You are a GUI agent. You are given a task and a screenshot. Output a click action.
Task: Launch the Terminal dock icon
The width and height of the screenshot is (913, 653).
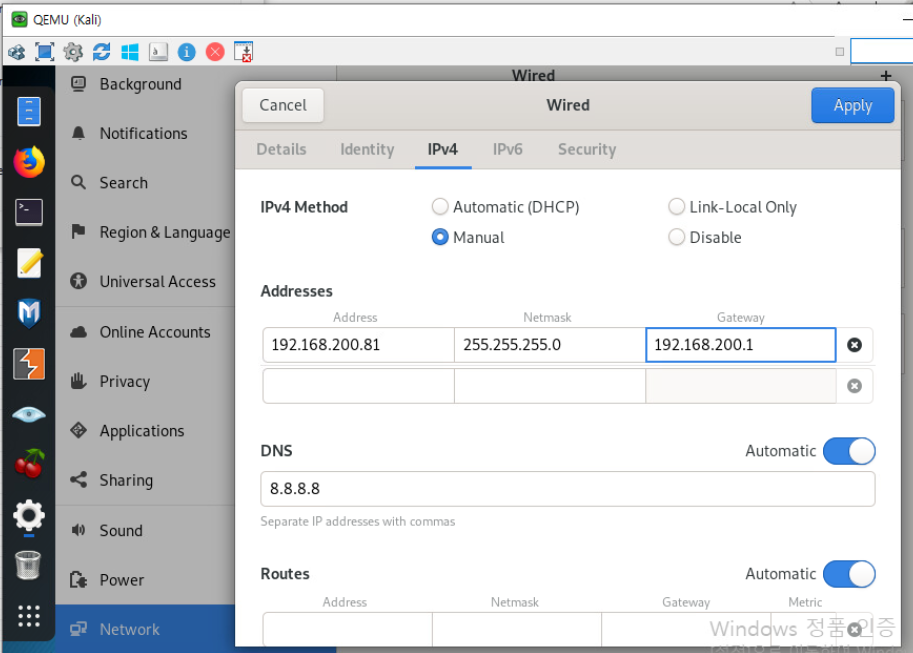(x=29, y=212)
